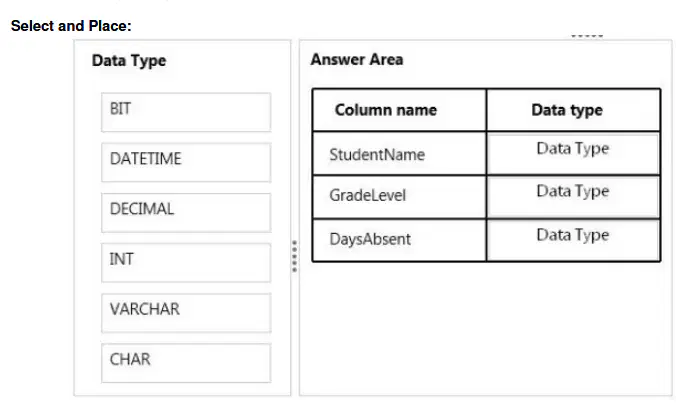Click the Answer Area heading
Screen dimensions: 681x409
click(x=357, y=59)
